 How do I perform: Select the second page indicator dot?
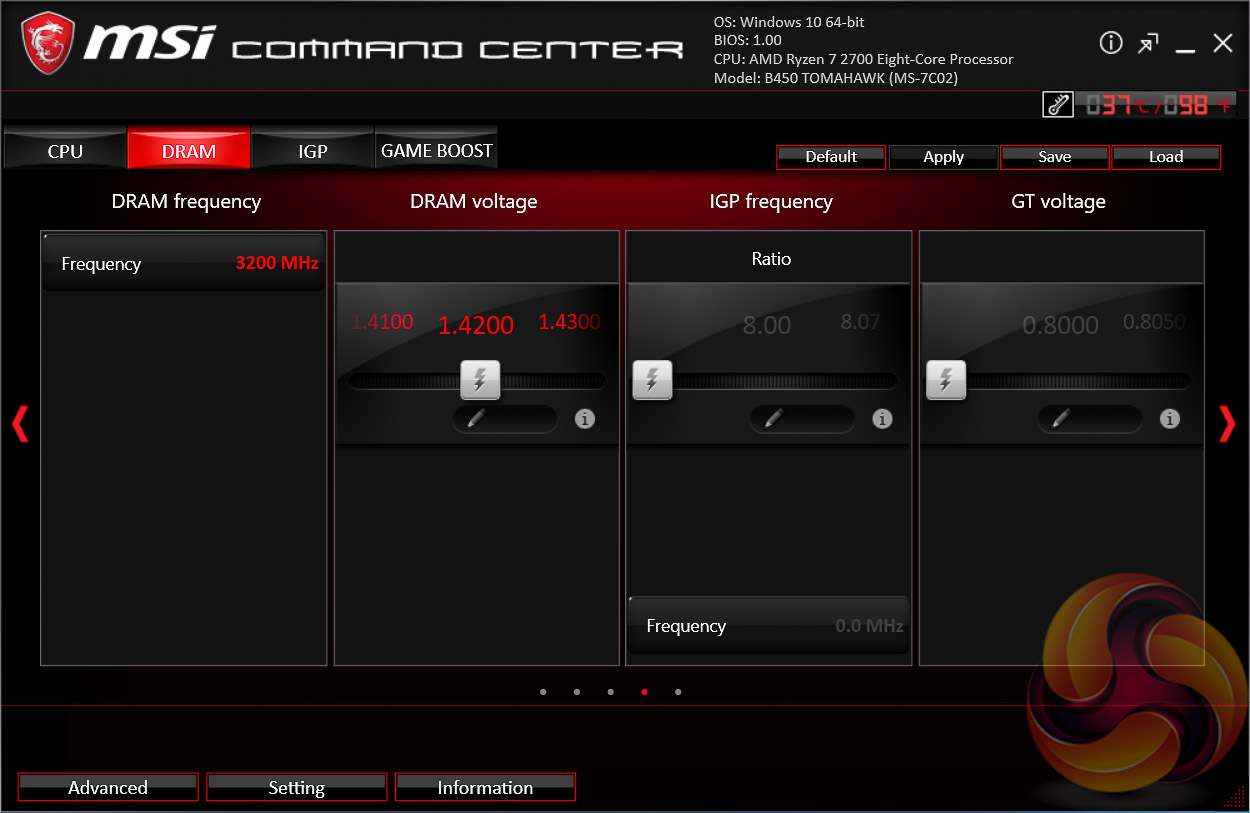point(577,691)
